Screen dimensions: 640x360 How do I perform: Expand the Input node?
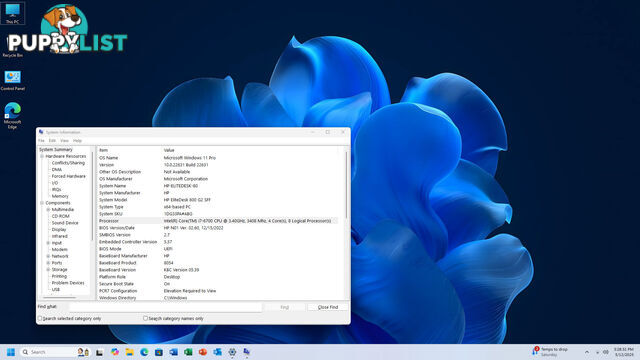[x=48, y=243]
